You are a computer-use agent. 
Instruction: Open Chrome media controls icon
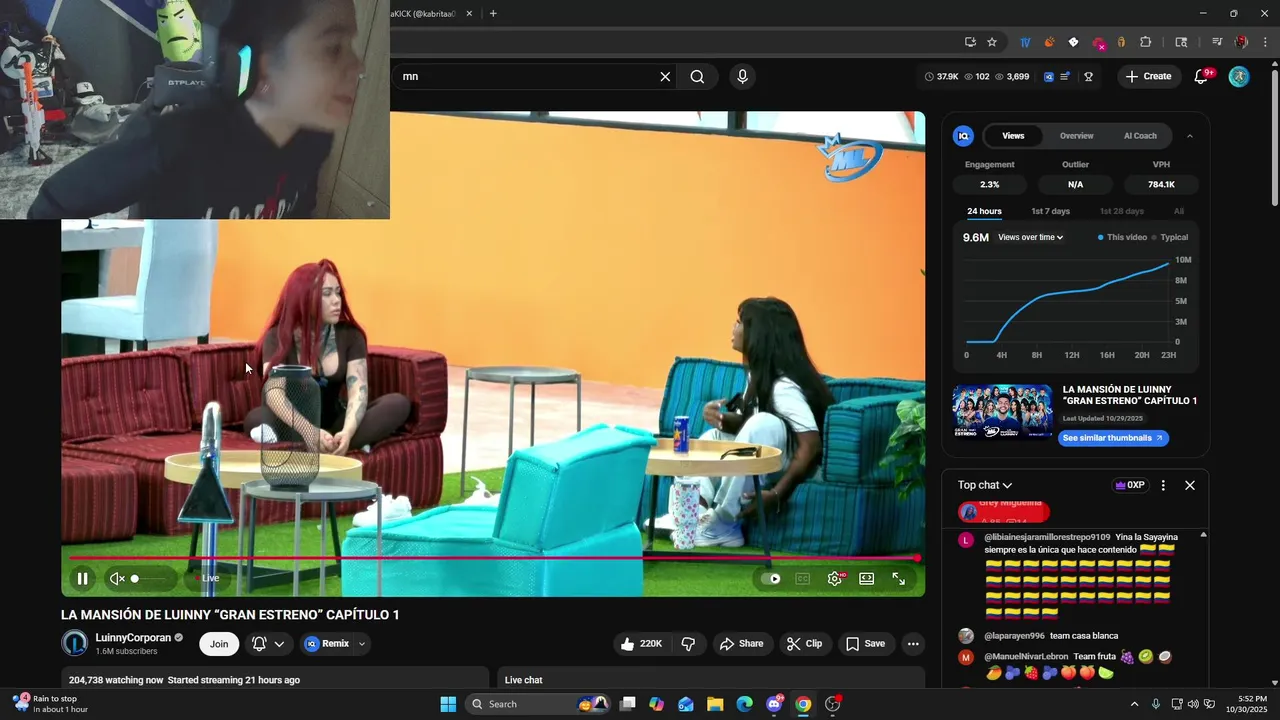tap(1217, 42)
